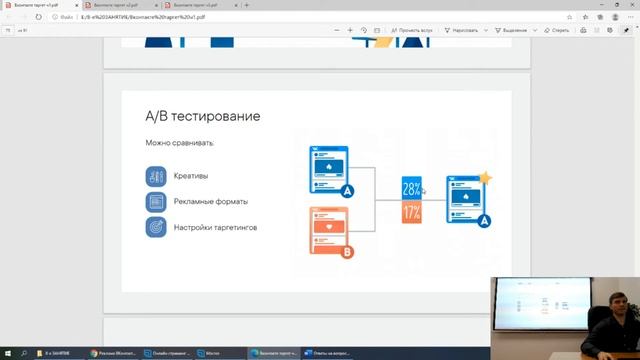Click the 'Креативы' label
This screenshot has width=640, height=360.
[191, 176]
